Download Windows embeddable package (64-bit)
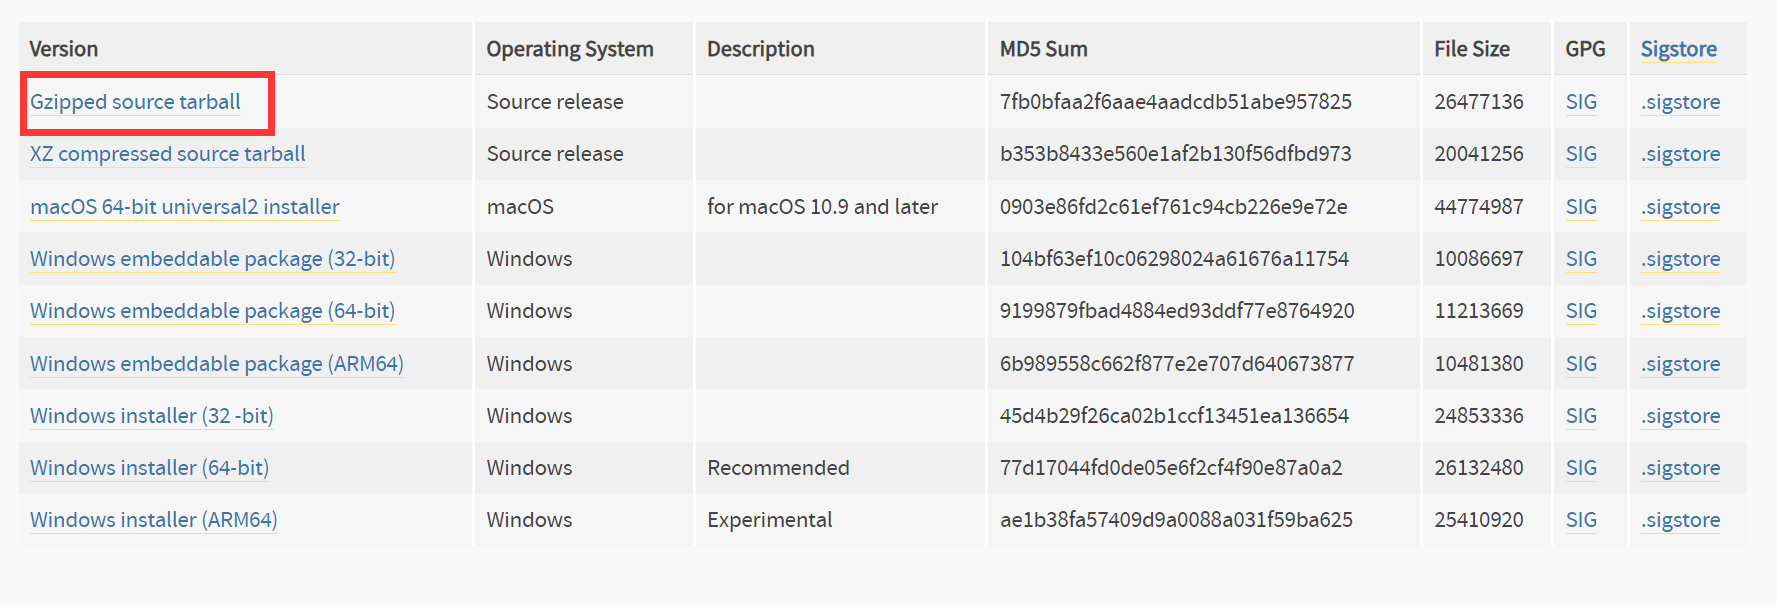1777x605 pixels. point(212,311)
